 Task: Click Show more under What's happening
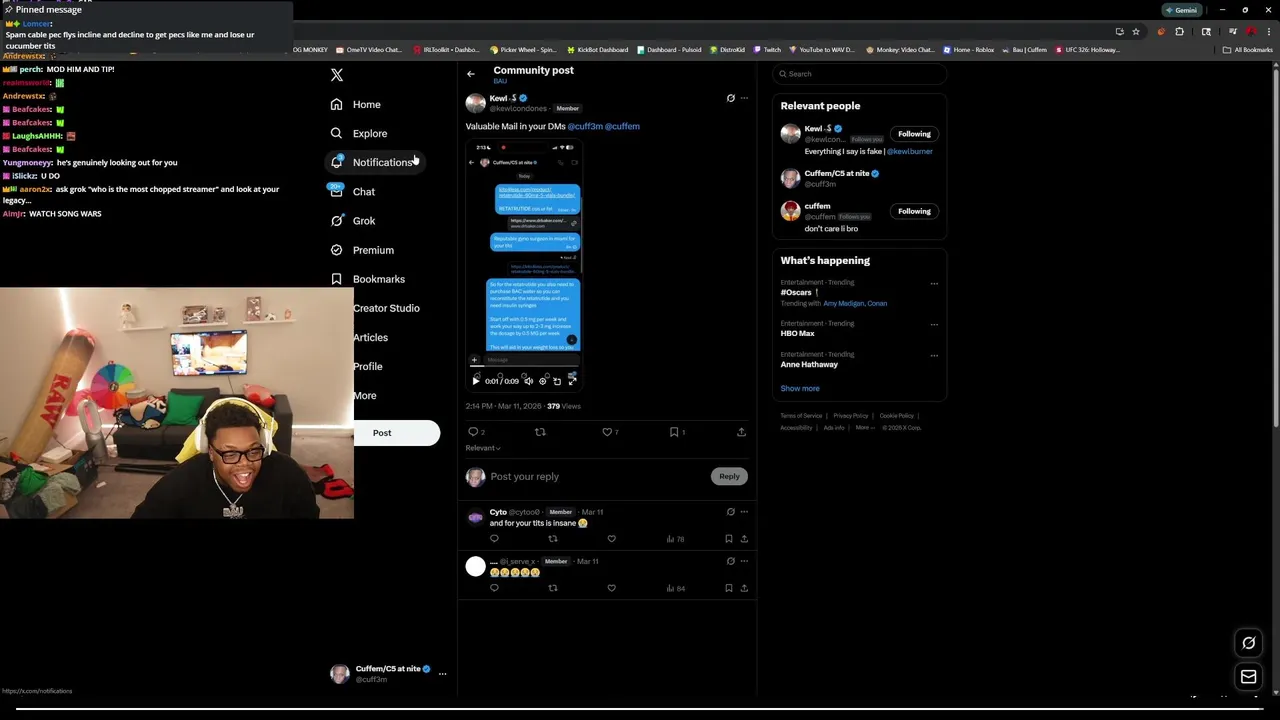(x=800, y=389)
